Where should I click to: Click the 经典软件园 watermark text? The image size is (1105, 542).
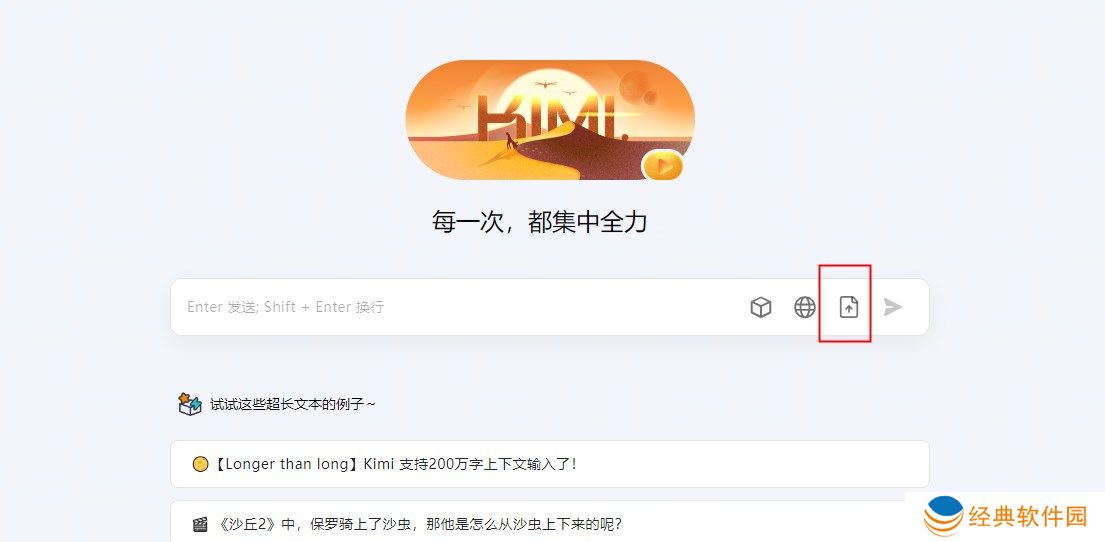[1028, 517]
